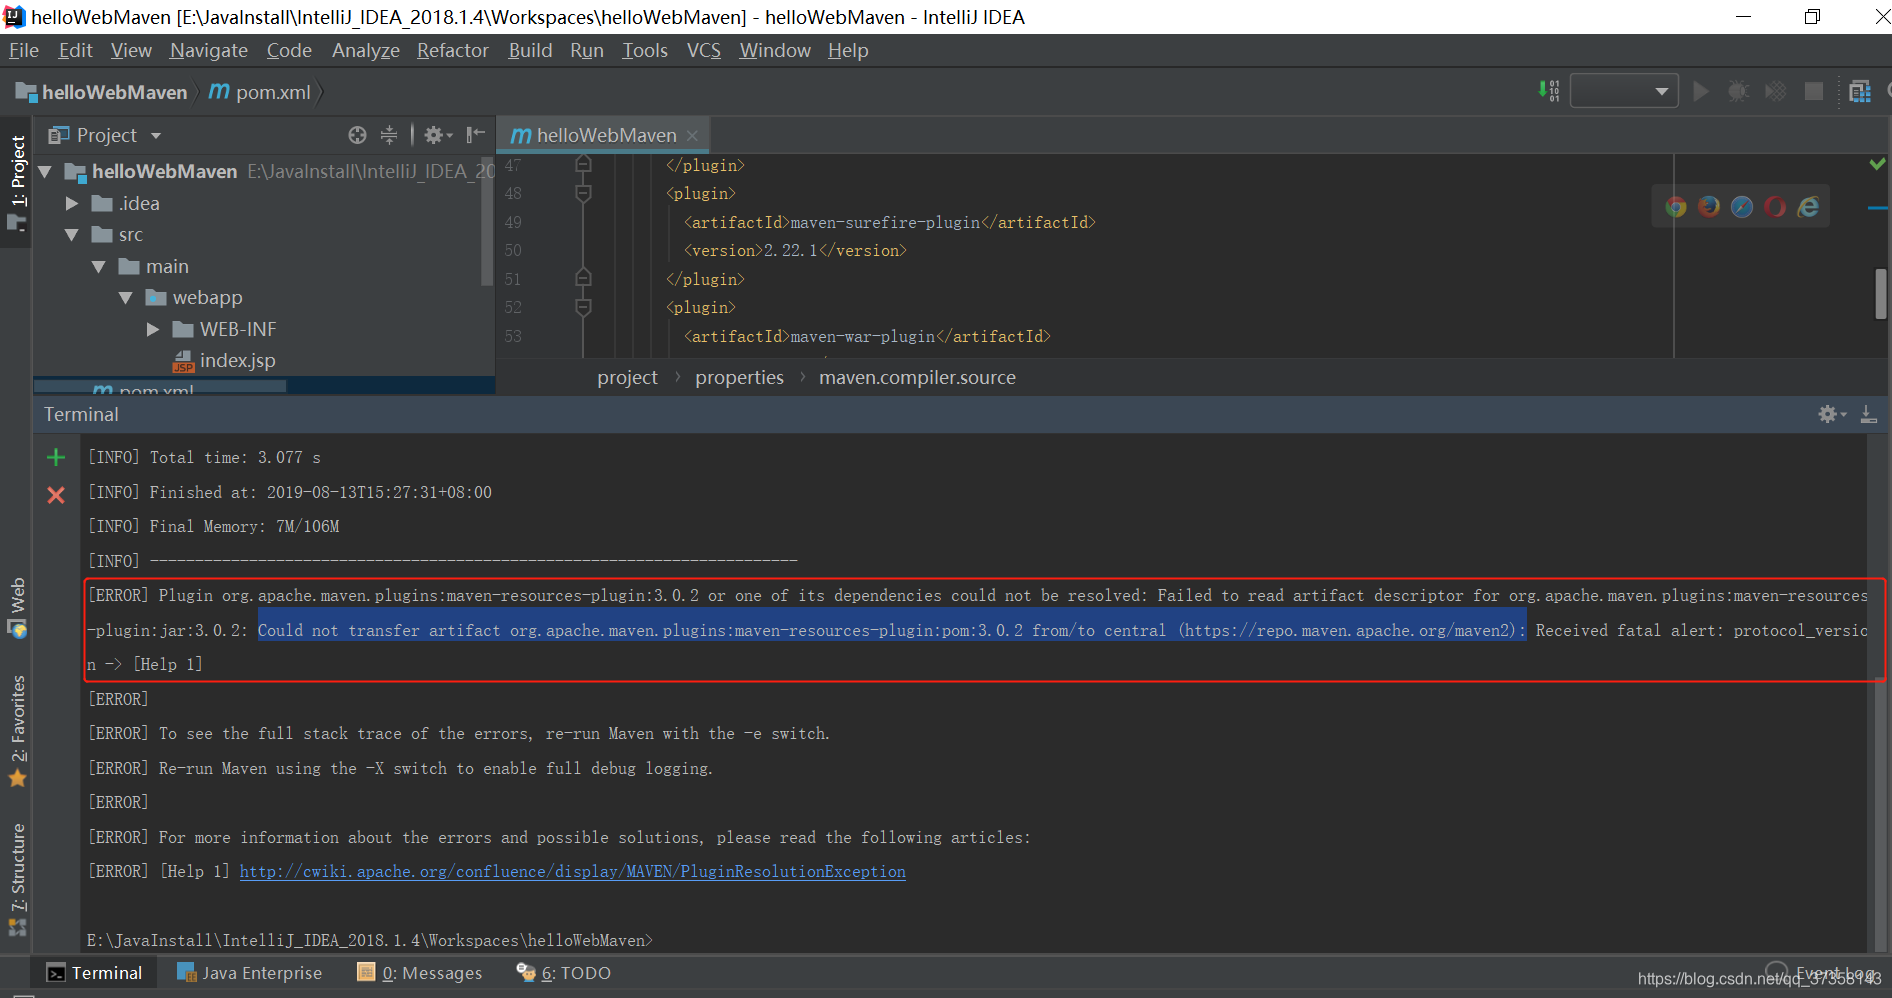Image resolution: width=1892 pixels, height=998 pixels.
Task: Open the File menu
Action: coord(24,51)
